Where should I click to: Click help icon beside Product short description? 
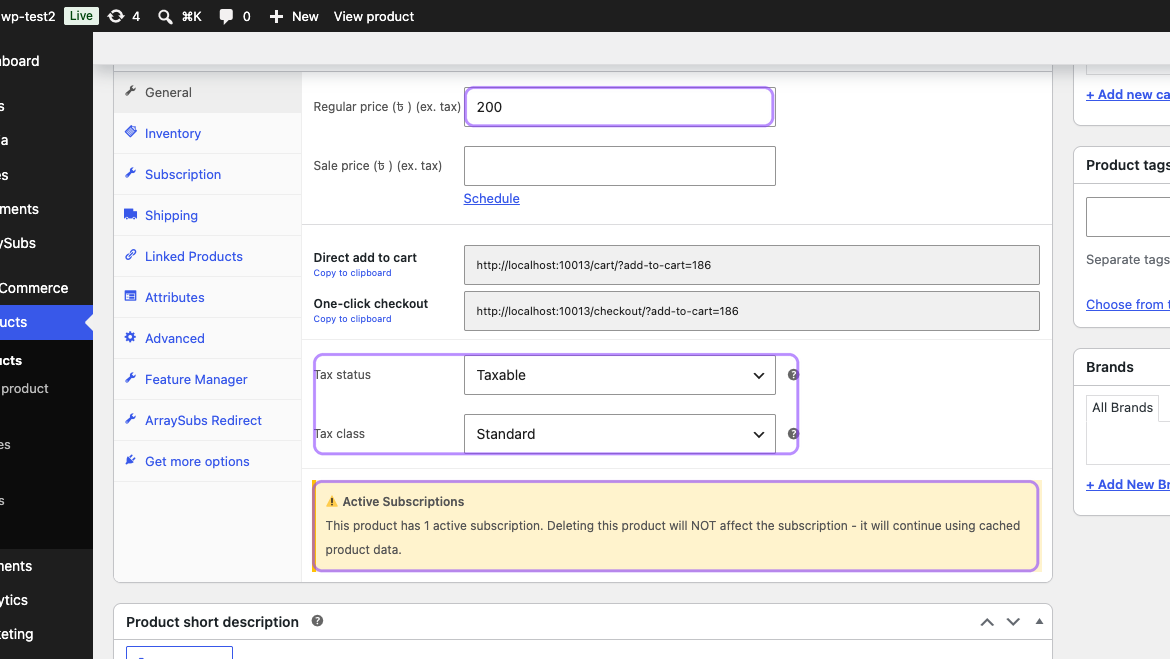point(317,621)
